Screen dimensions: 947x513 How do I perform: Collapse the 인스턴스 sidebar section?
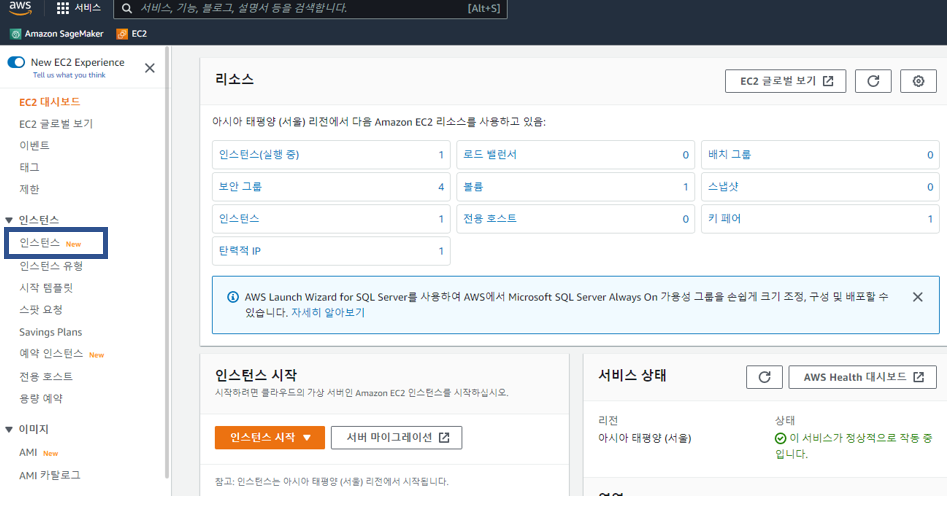(x=9, y=220)
